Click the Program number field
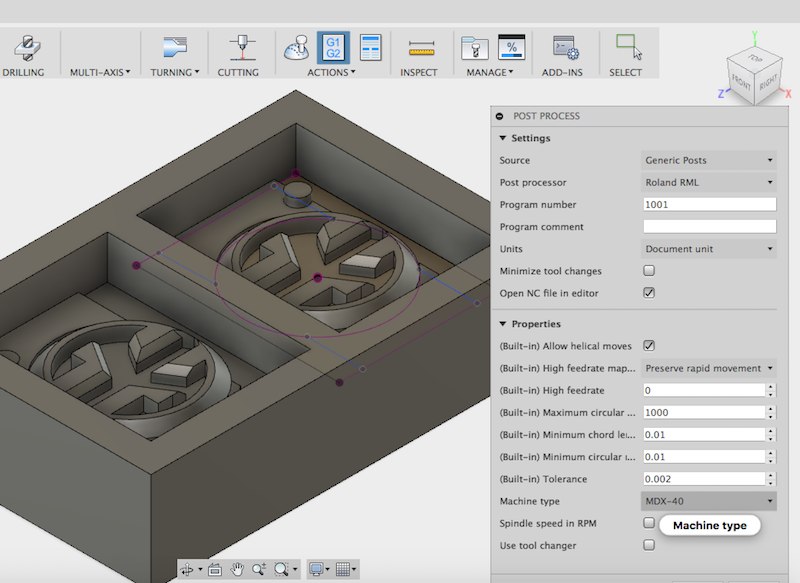The width and height of the screenshot is (800, 583). [710, 205]
